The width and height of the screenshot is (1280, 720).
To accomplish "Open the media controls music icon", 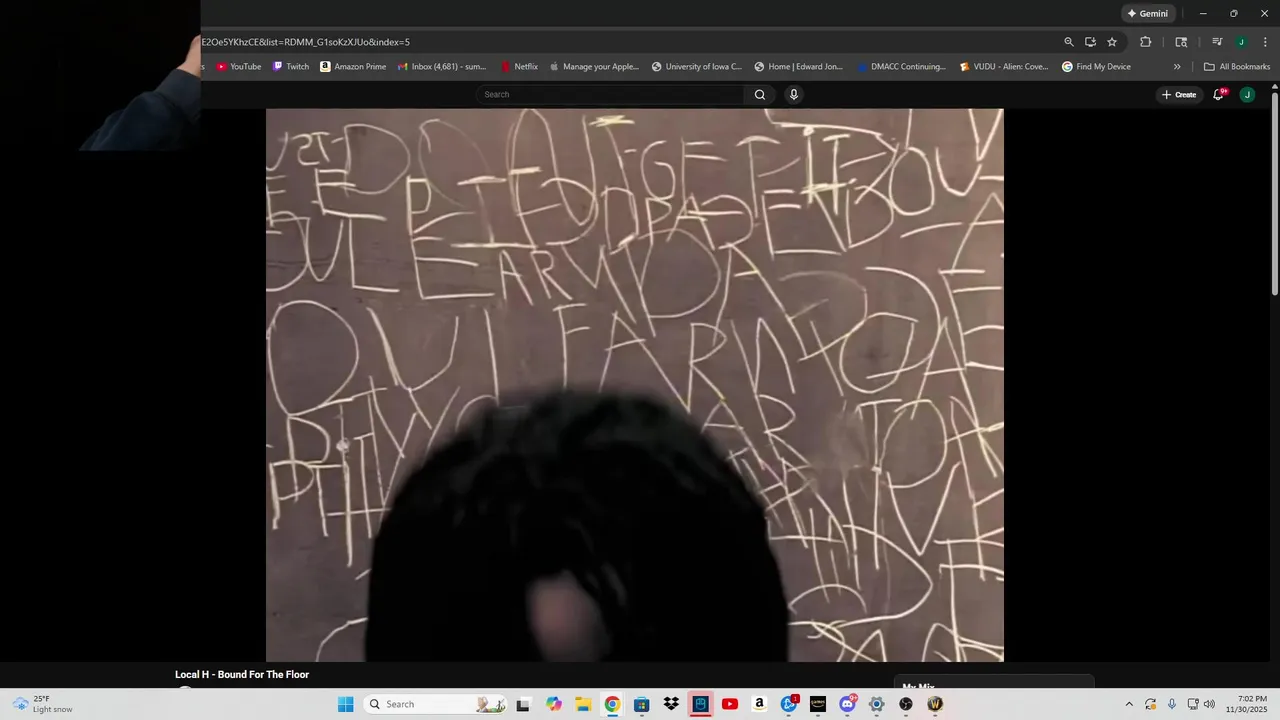I will [1217, 42].
